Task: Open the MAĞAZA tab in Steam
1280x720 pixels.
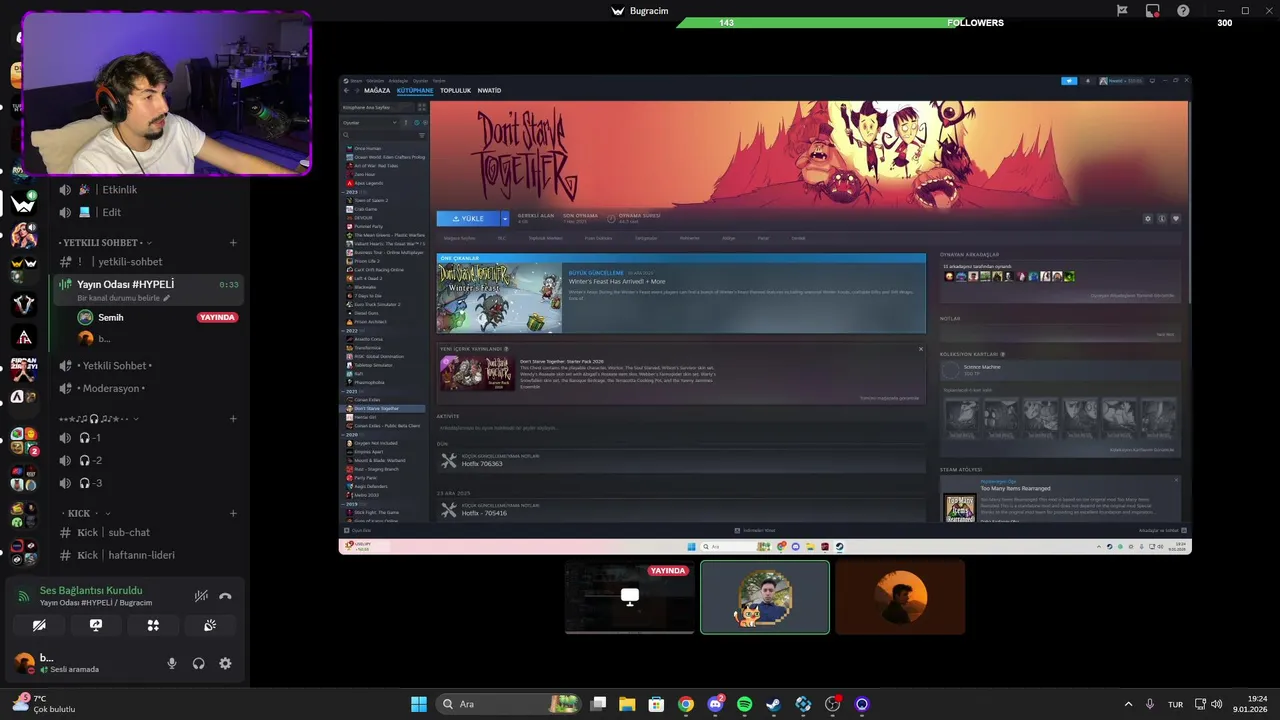Action: click(377, 91)
